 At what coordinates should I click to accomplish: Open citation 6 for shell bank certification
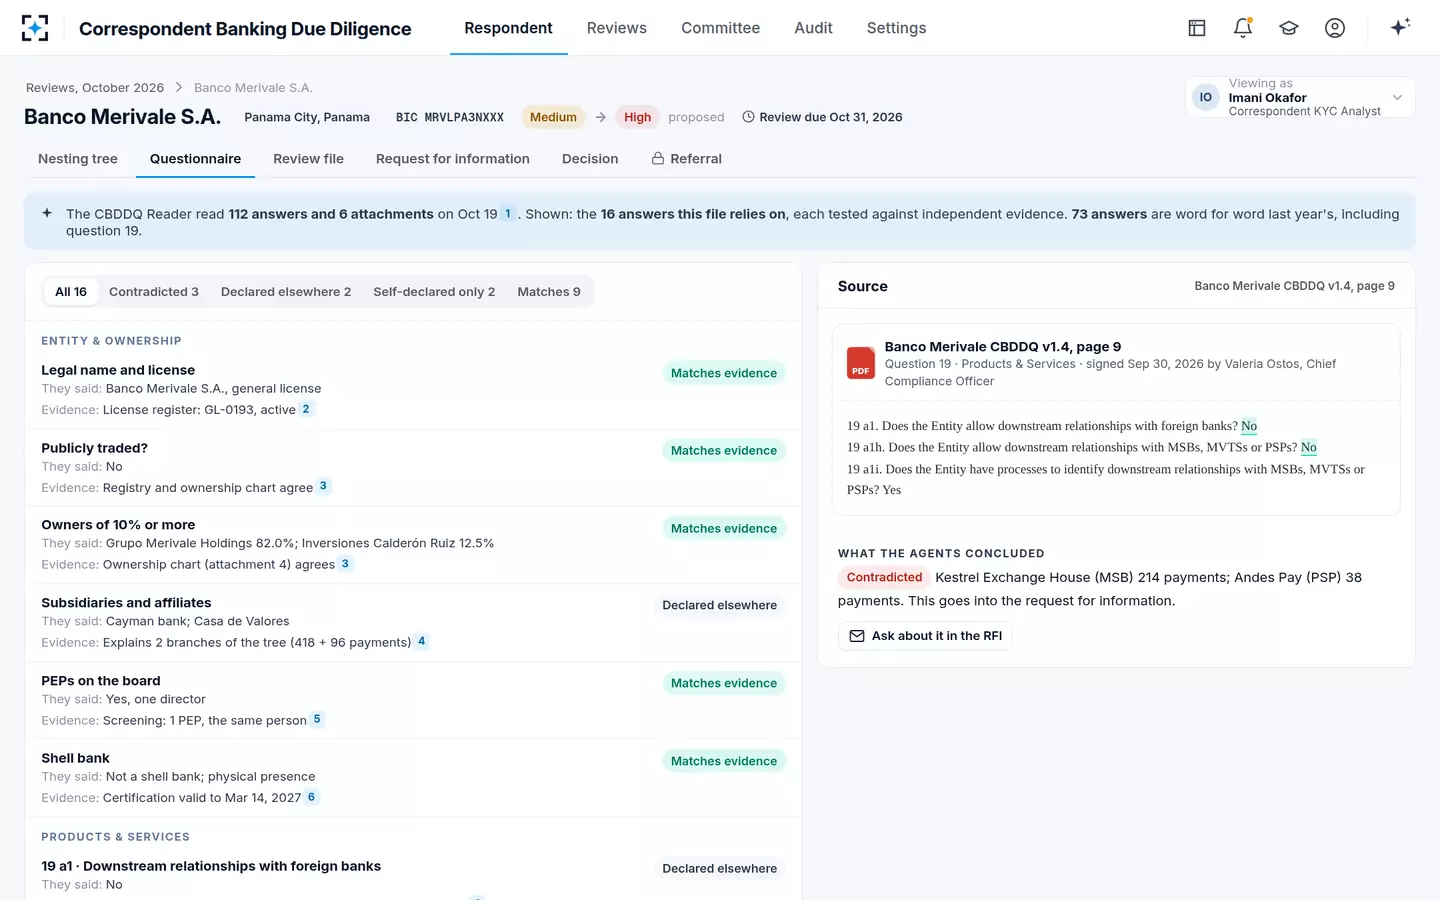pyautogui.click(x=312, y=797)
